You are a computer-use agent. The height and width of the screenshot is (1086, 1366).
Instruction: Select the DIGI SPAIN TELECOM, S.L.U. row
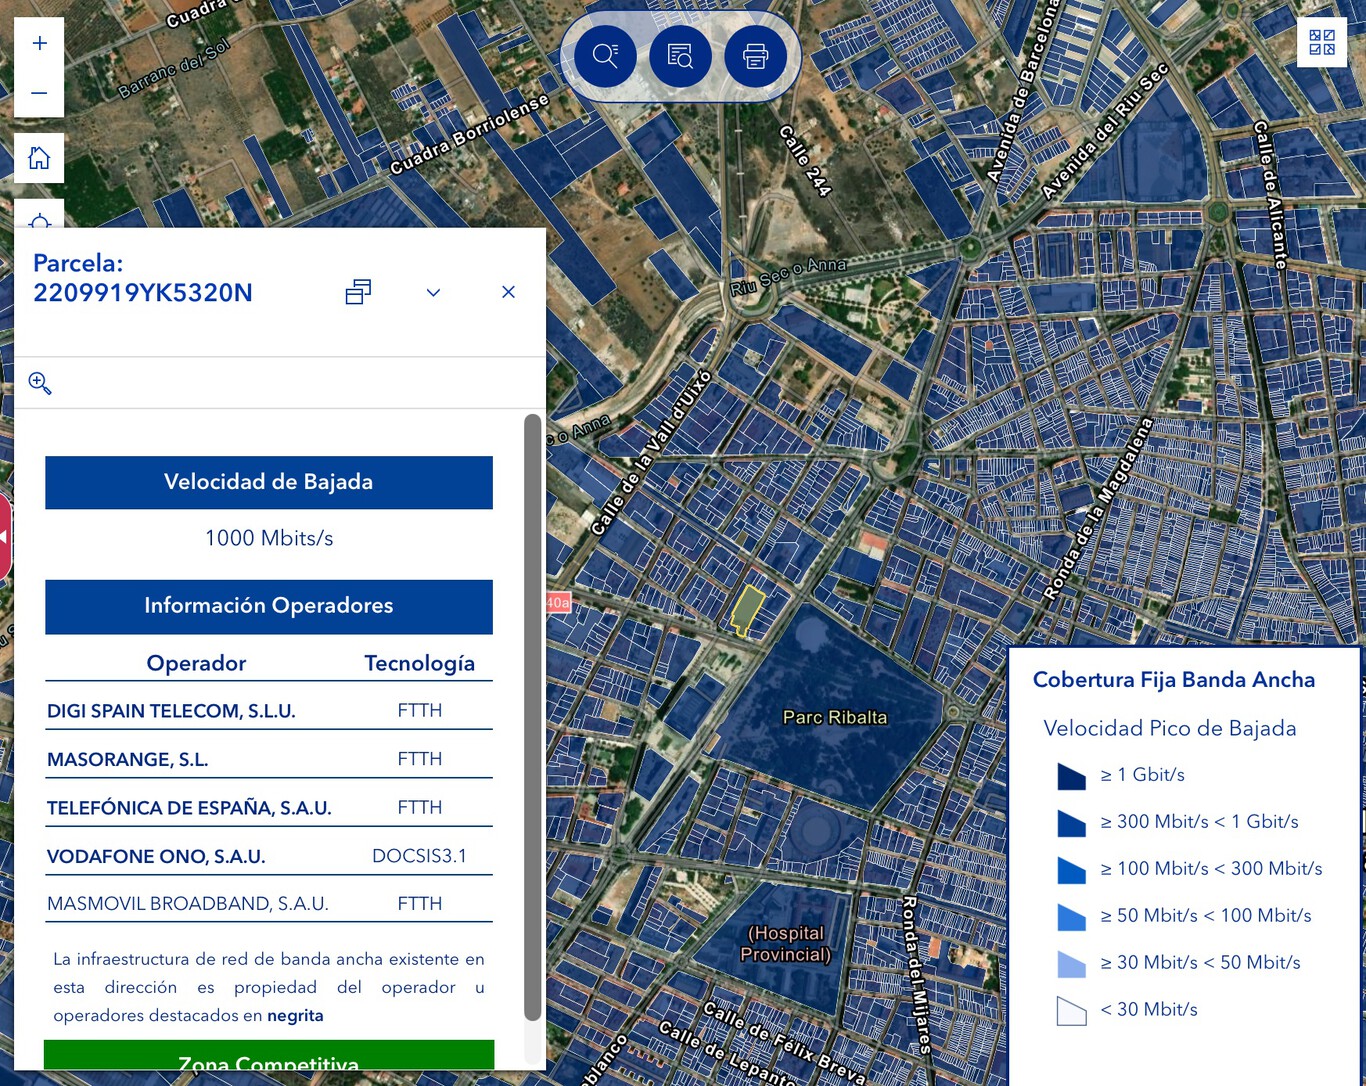(269, 711)
